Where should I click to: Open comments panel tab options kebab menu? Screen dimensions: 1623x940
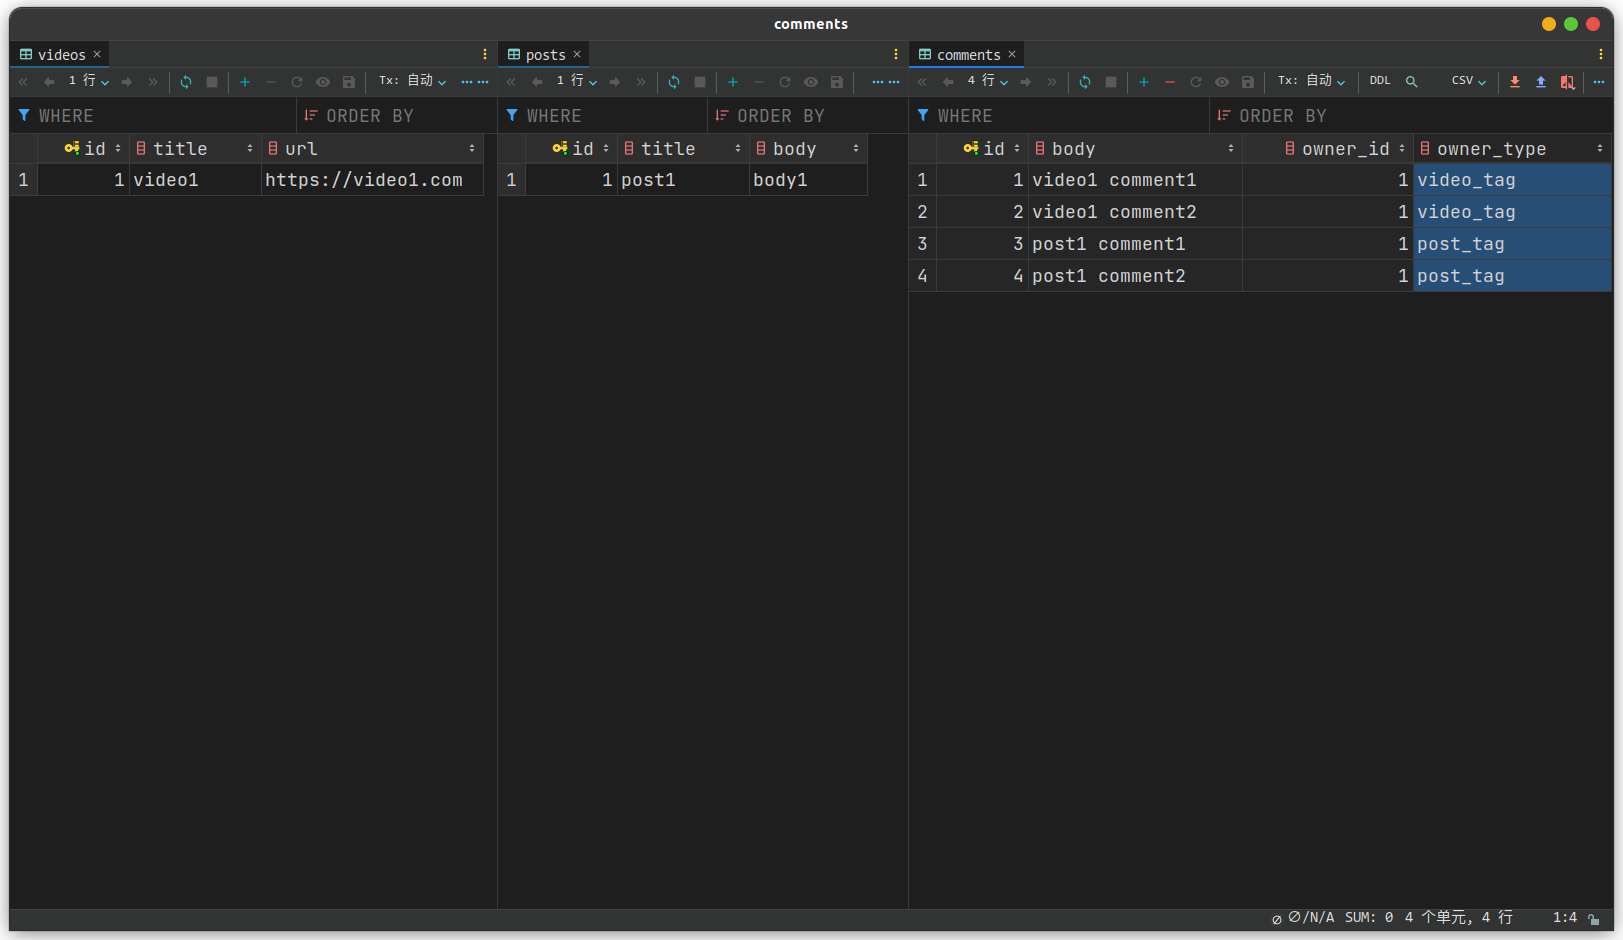coord(1601,55)
